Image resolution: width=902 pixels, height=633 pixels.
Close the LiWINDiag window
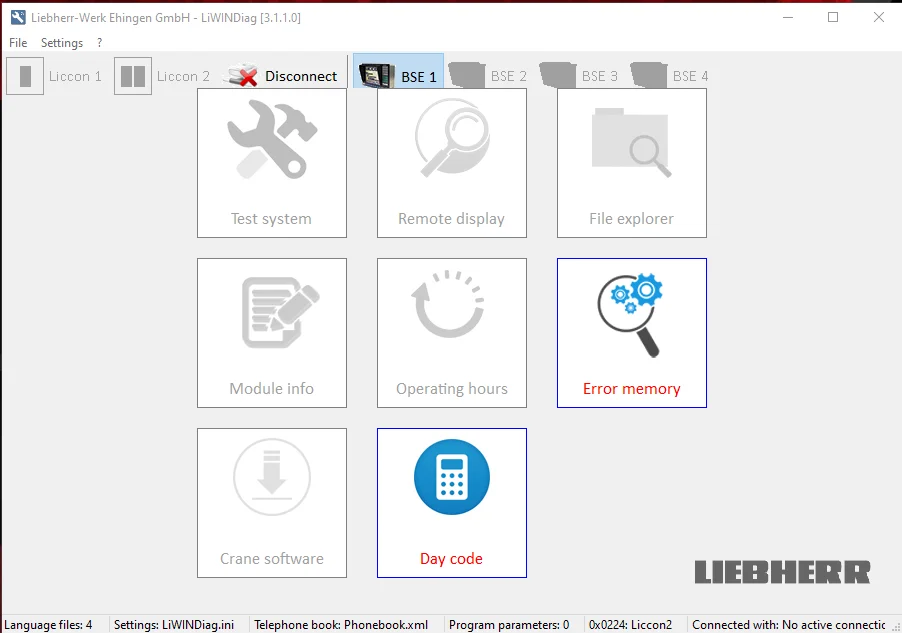pyautogui.click(x=878, y=17)
